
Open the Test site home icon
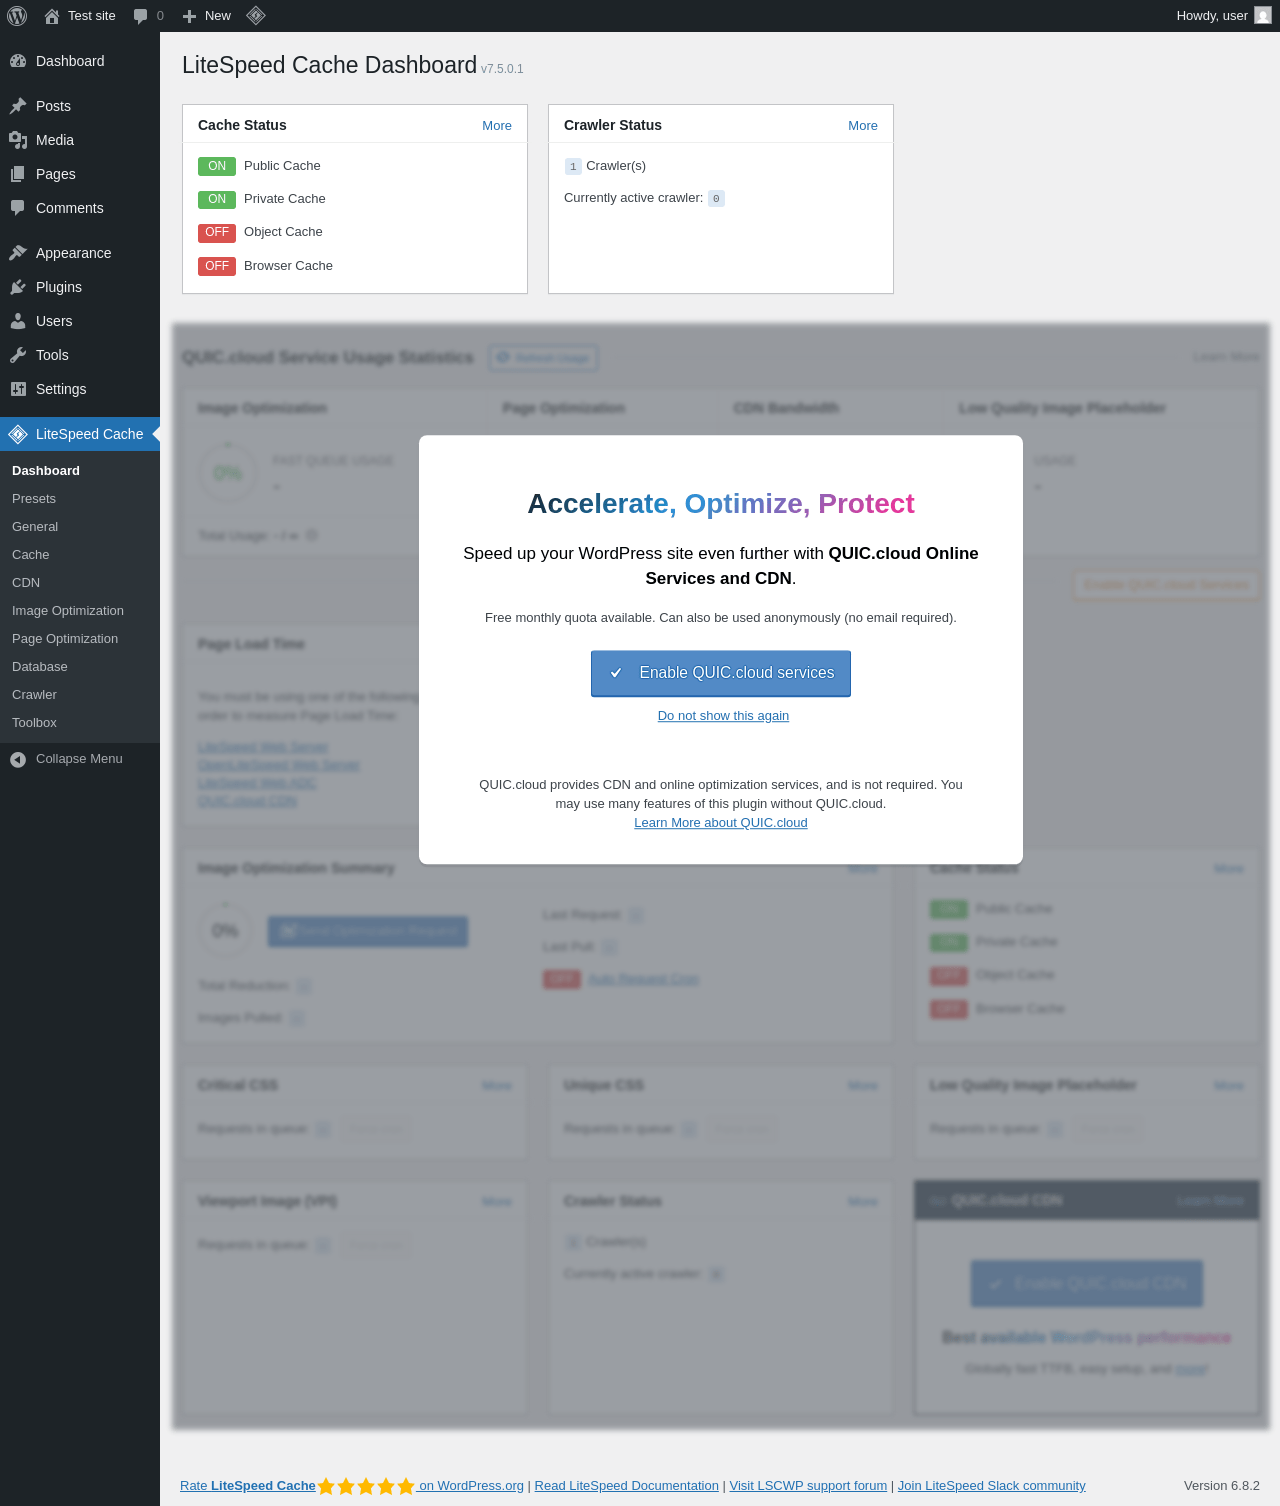click(x=52, y=16)
